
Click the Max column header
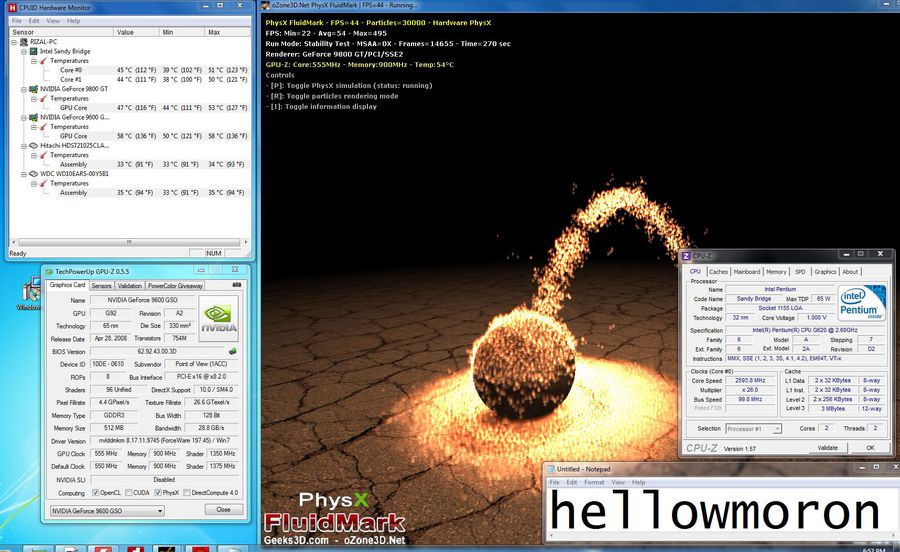click(x=227, y=32)
